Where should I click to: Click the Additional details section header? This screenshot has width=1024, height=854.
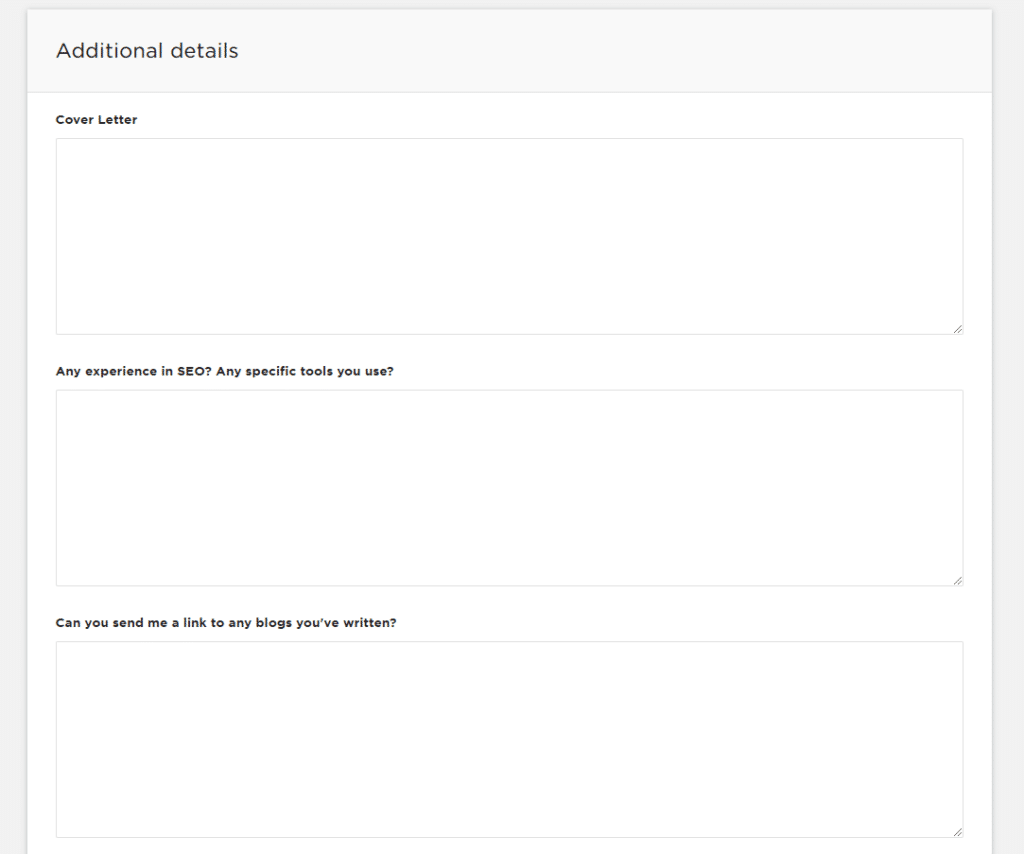[147, 50]
